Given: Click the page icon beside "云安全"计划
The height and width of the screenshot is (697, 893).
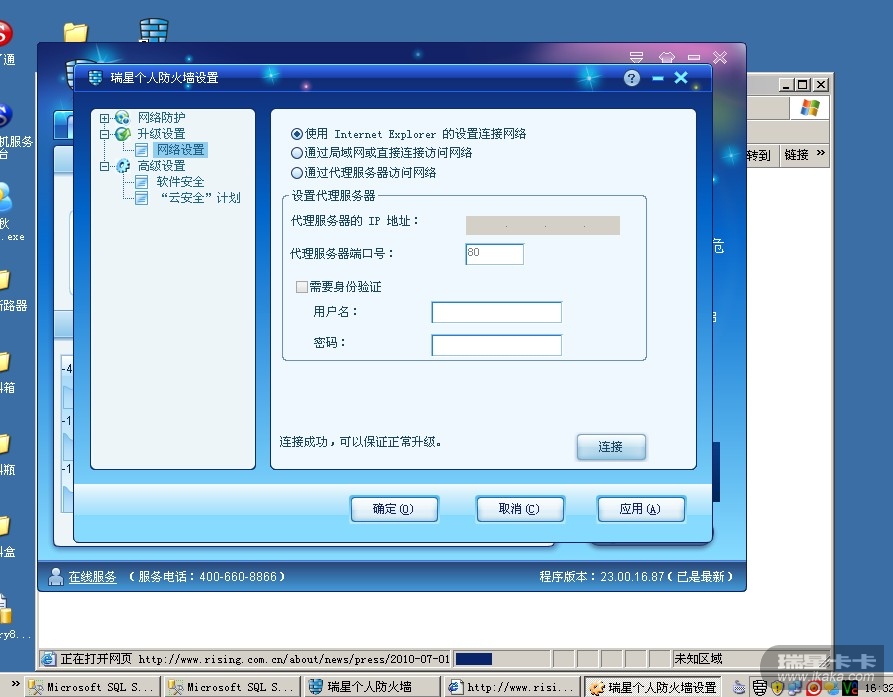Looking at the screenshot, I should pyautogui.click(x=141, y=198).
